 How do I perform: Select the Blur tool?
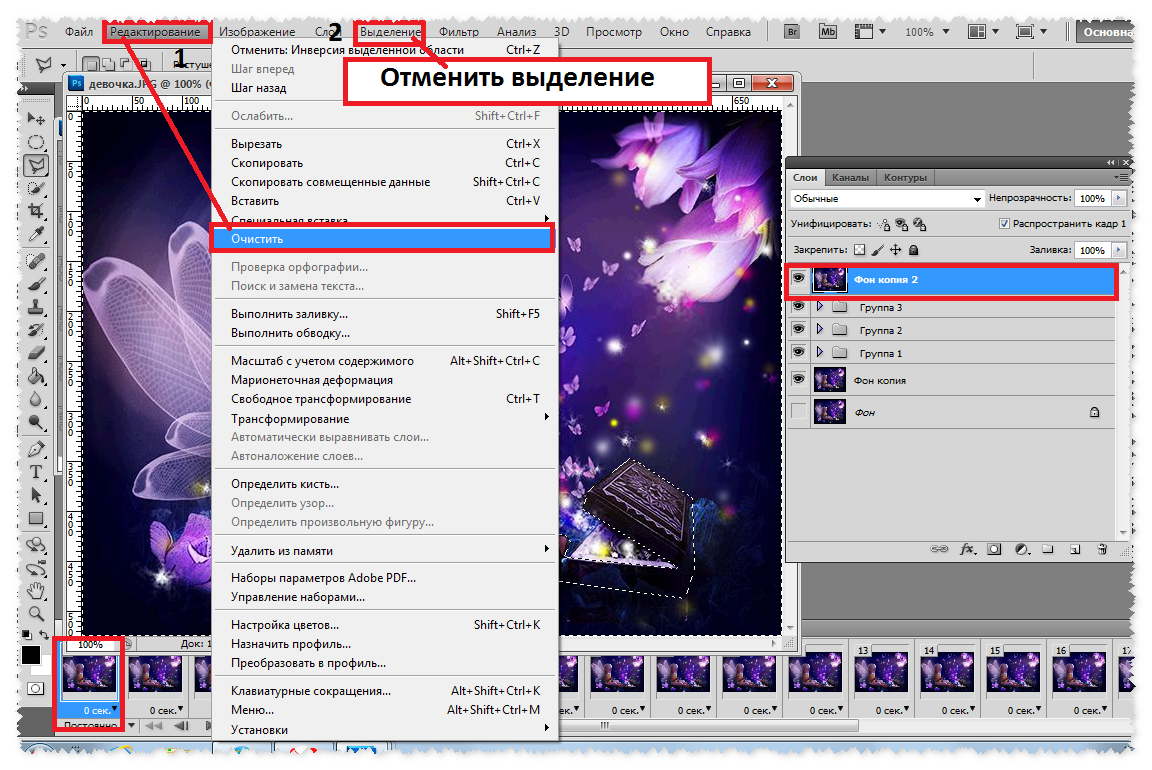click(x=35, y=400)
